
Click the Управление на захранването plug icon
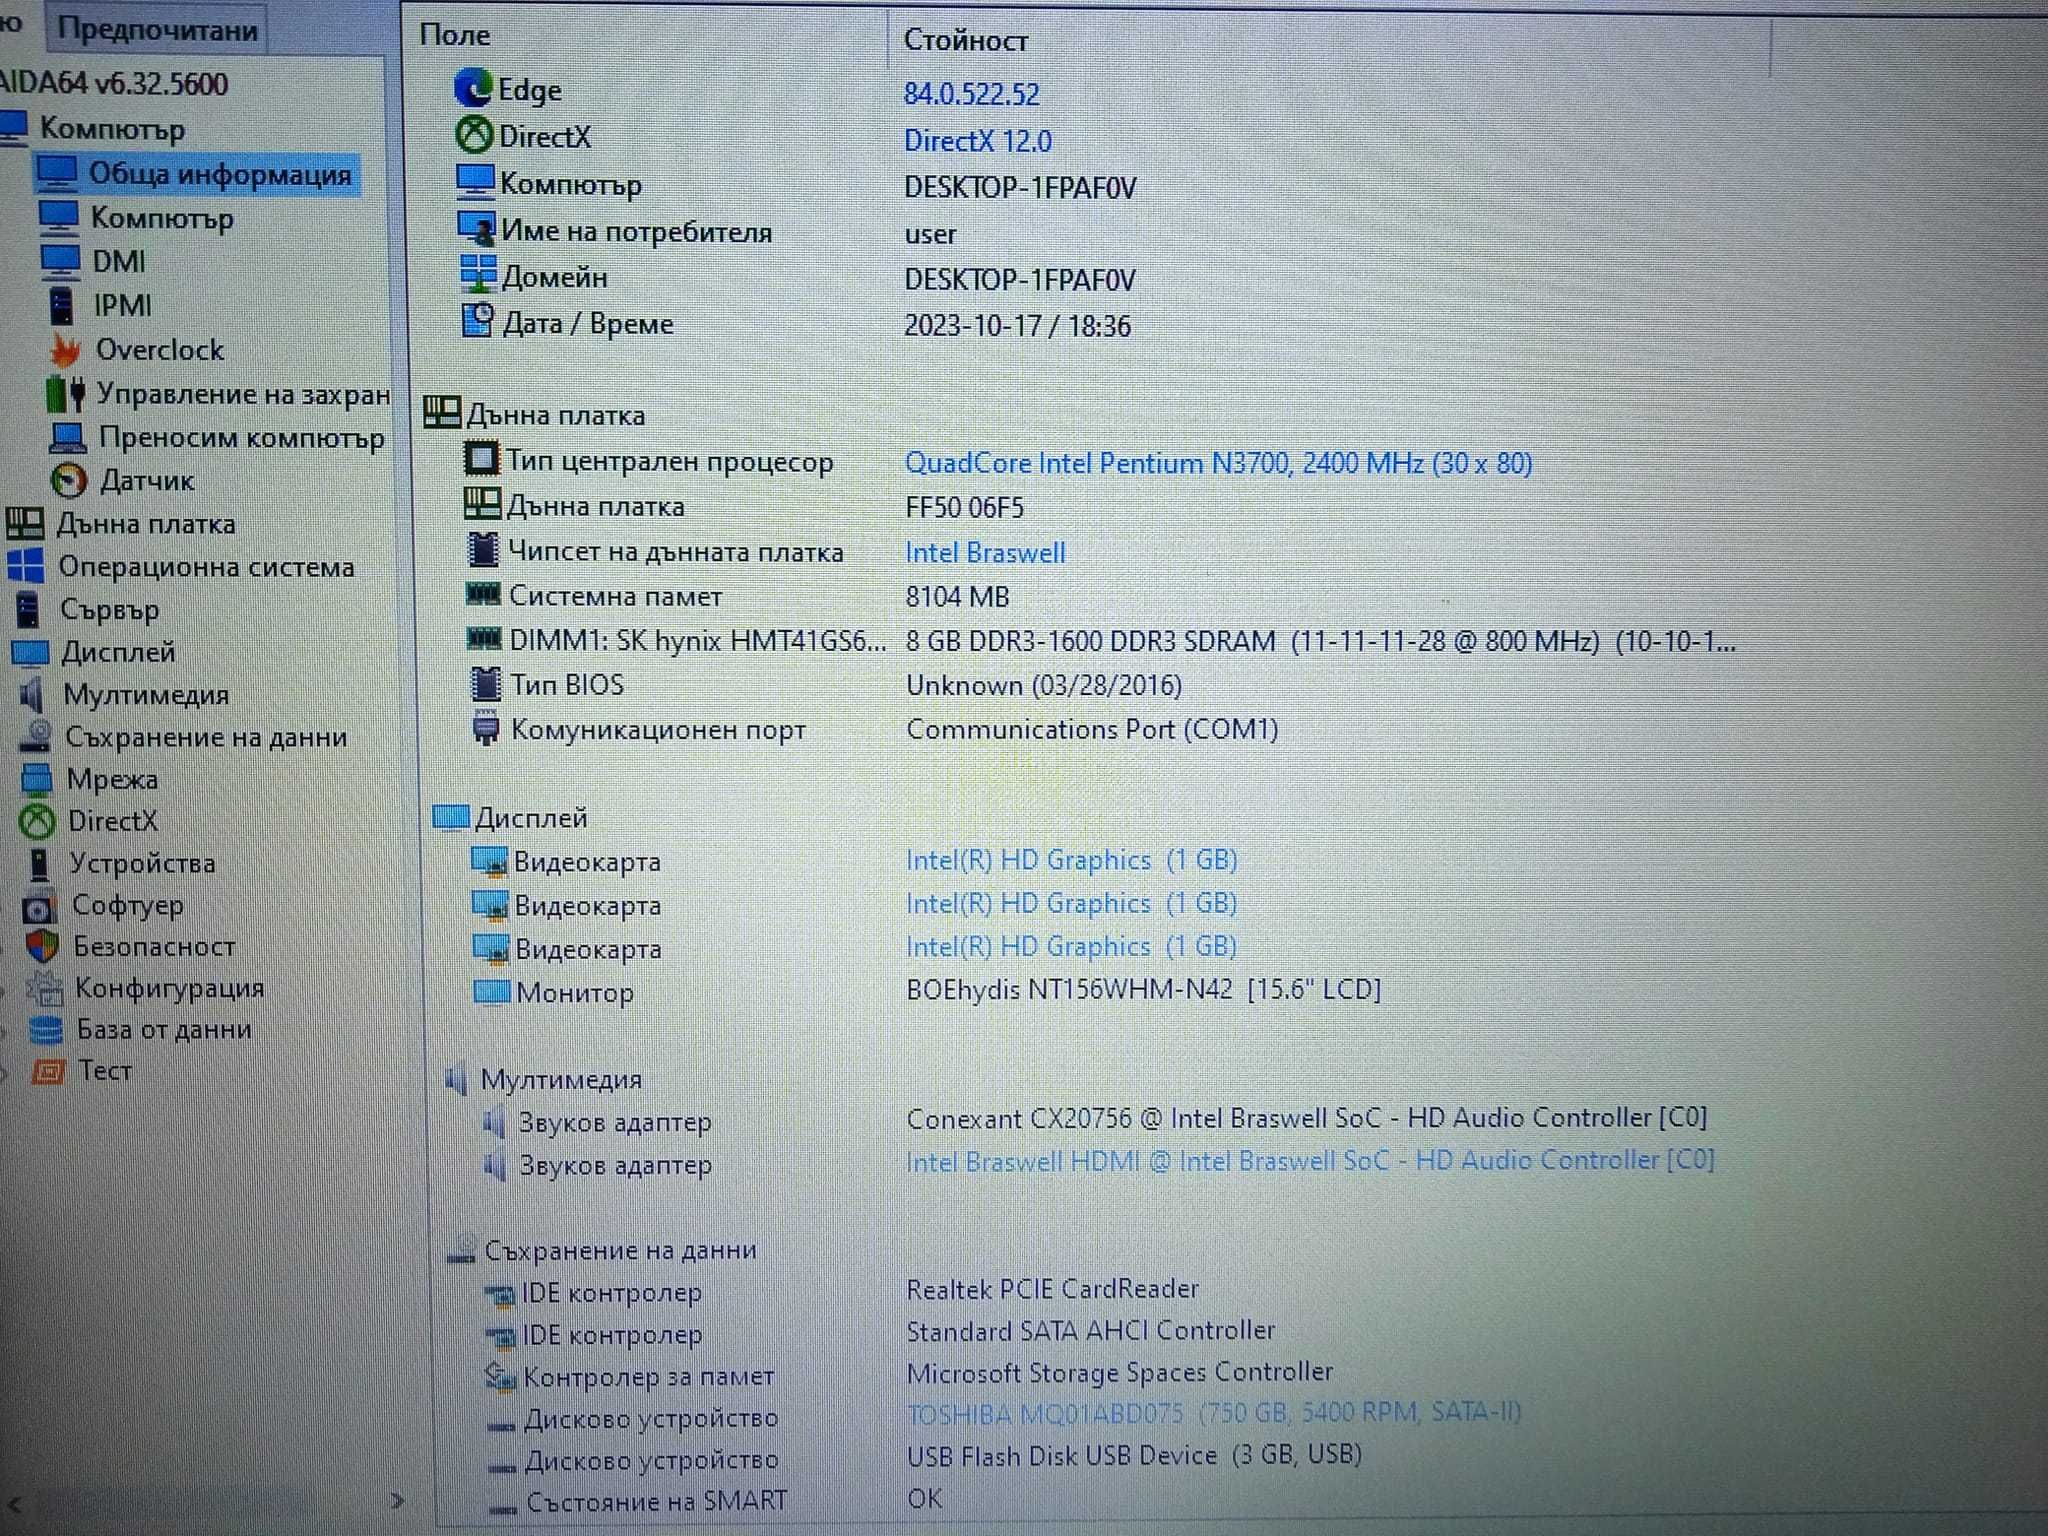[x=67, y=393]
